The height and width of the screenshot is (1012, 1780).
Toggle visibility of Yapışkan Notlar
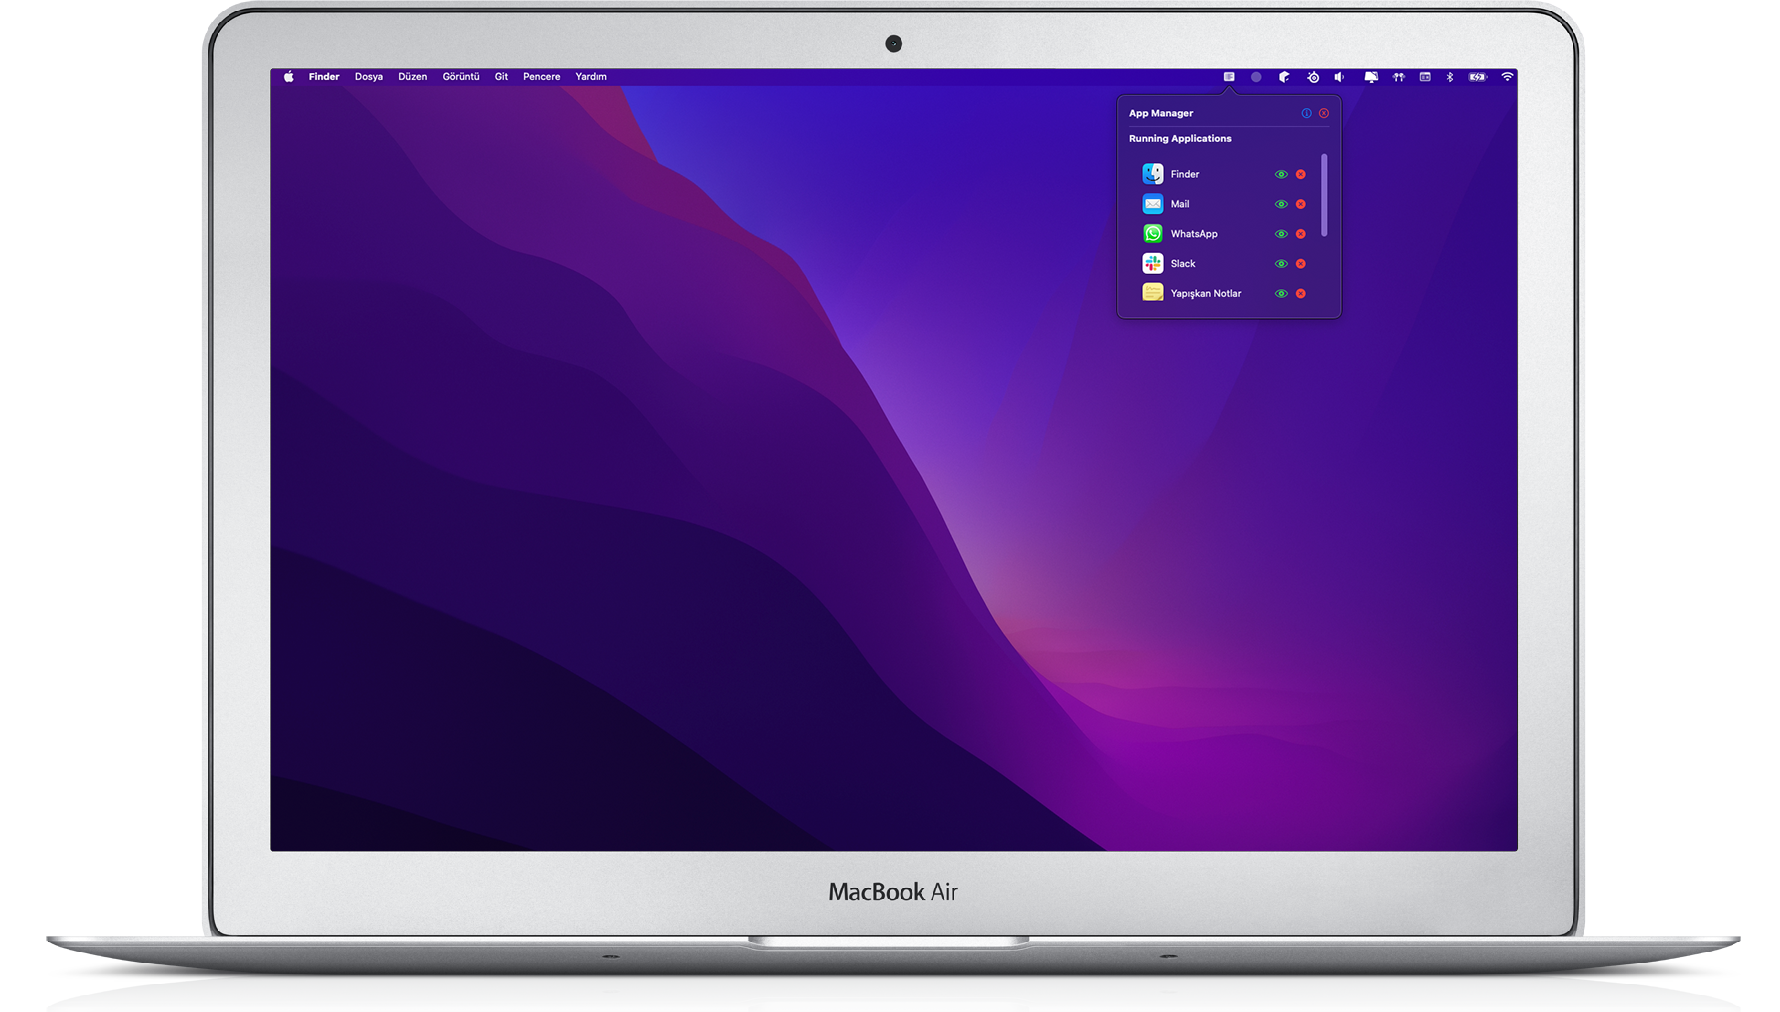pos(1281,294)
